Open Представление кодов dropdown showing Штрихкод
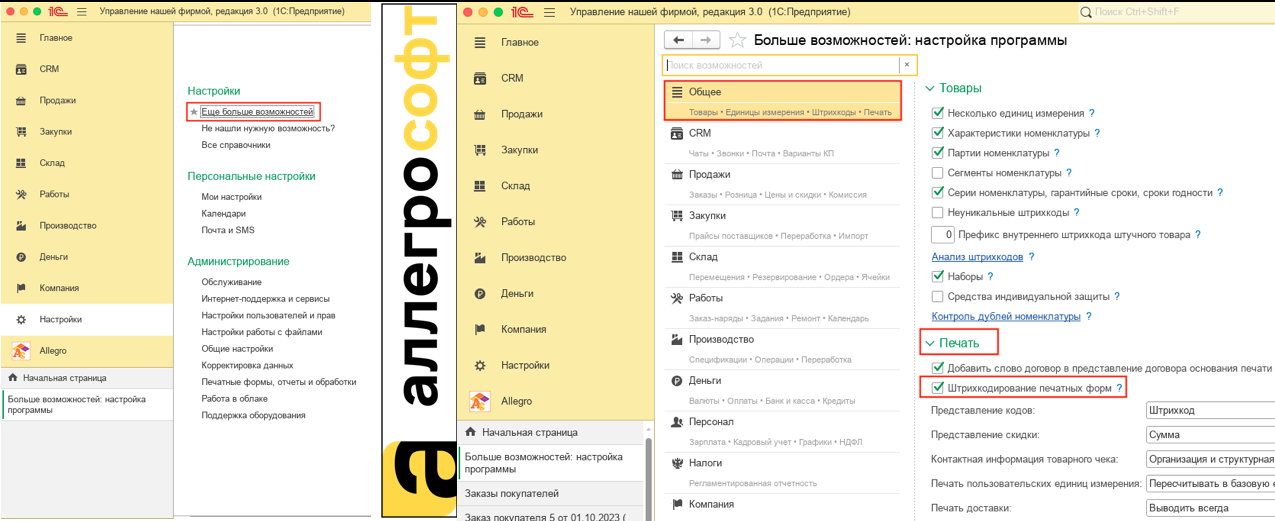Viewport: 1275px width, 521px height. point(1210,410)
